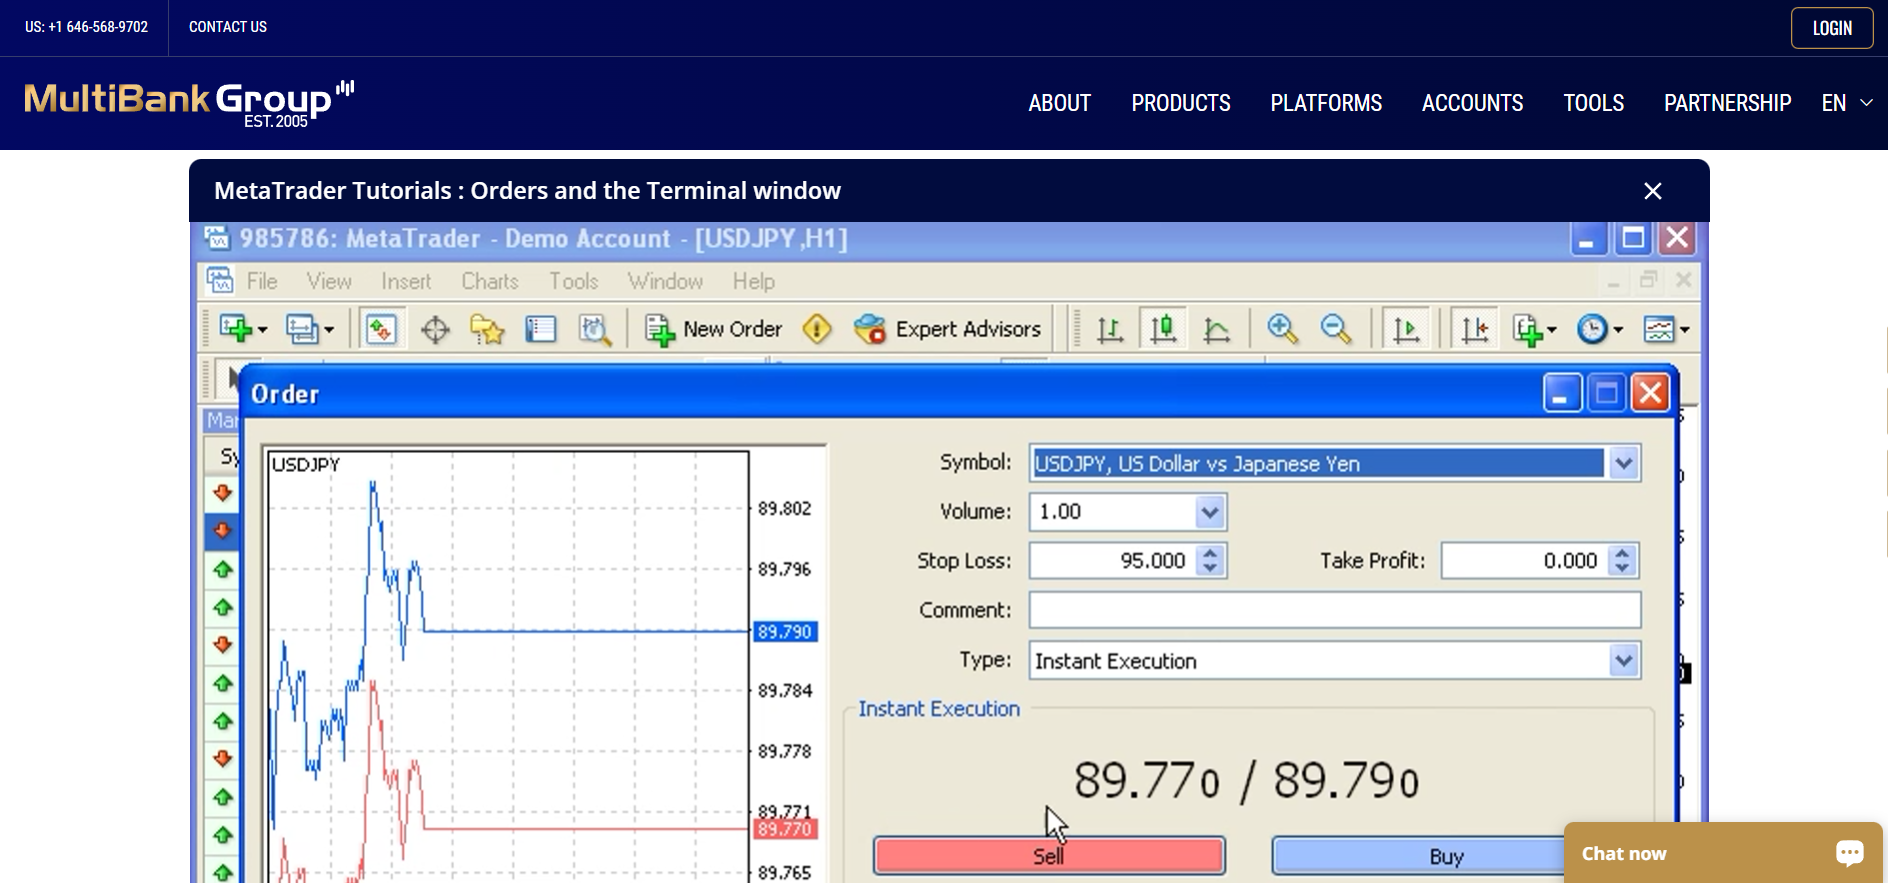This screenshot has height=883, width=1888.
Task: Toggle the Market Watch window icon
Action: click(x=381, y=329)
